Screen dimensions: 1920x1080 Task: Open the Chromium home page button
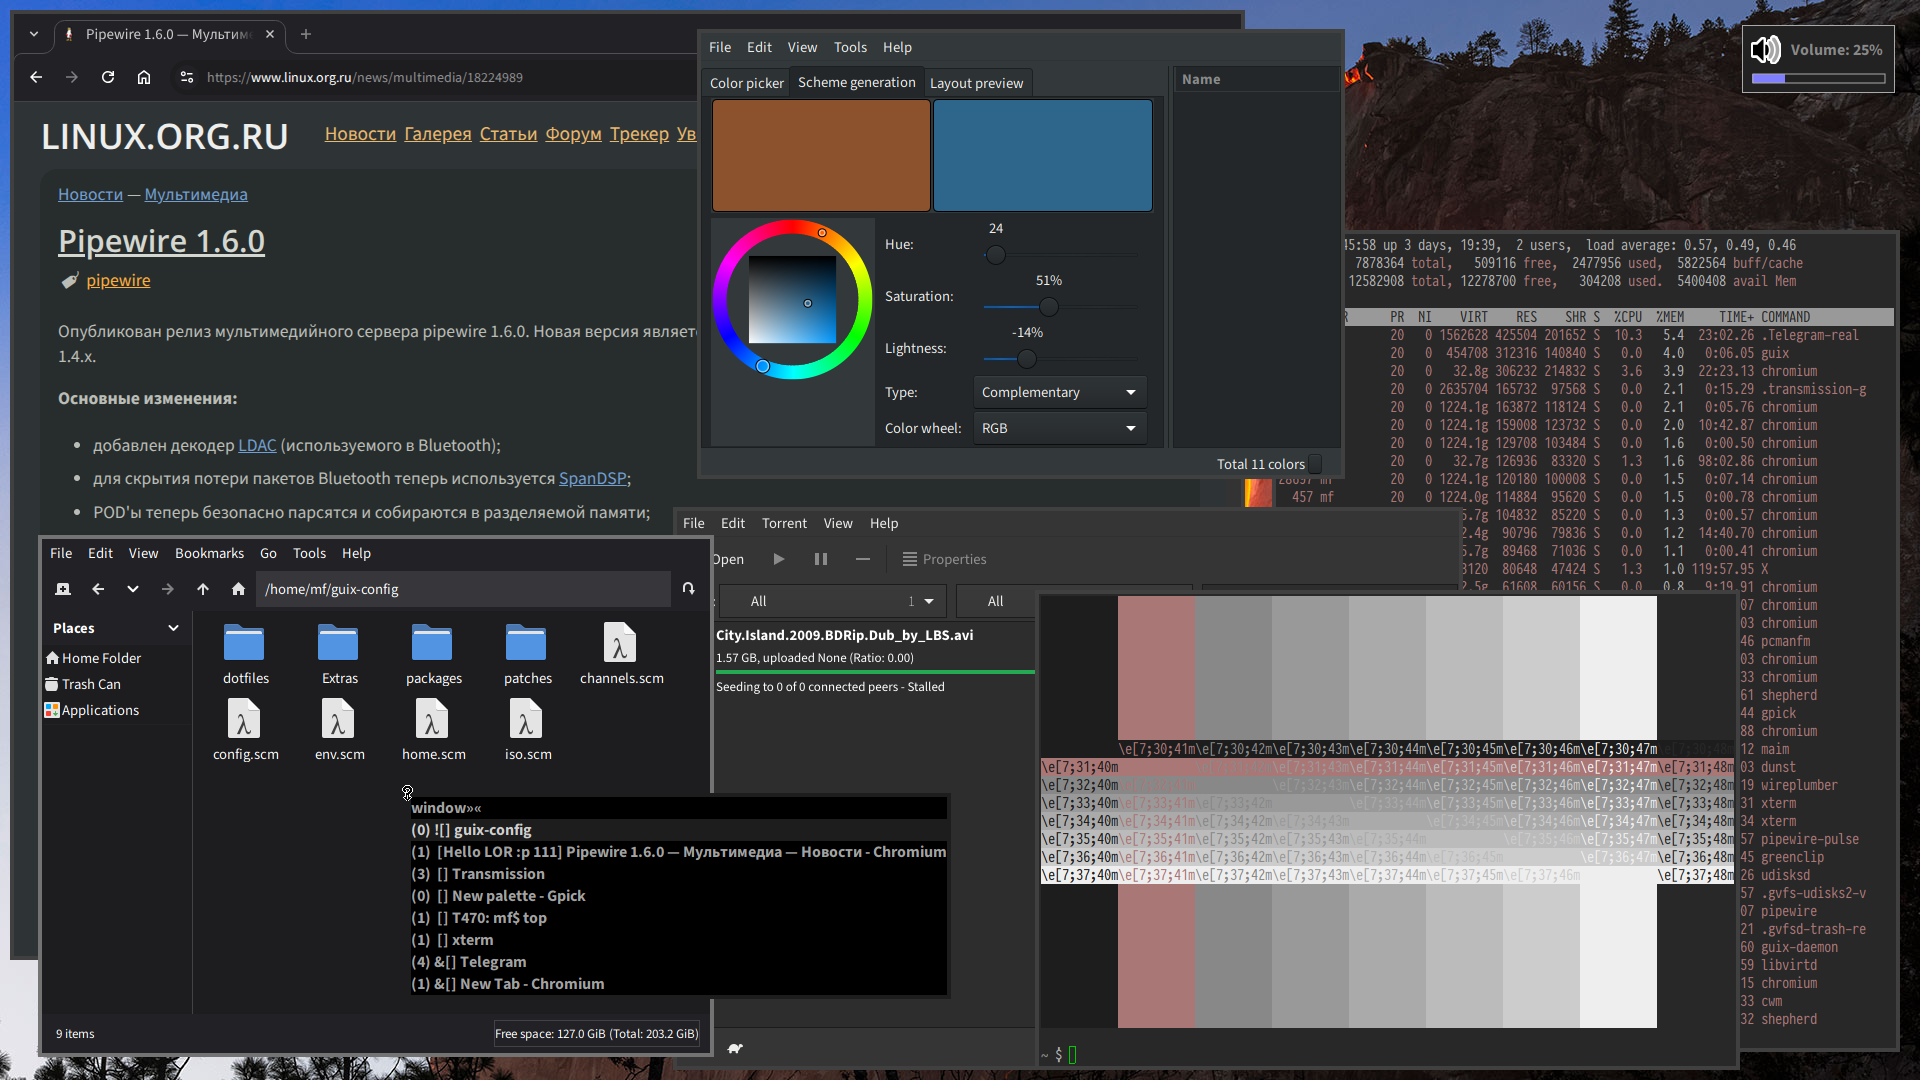click(144, 77)
